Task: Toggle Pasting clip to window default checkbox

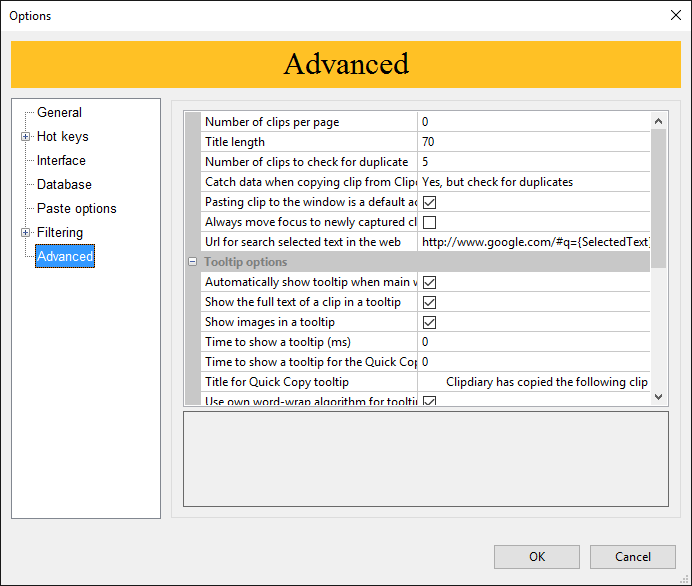Action: point(430,202)
